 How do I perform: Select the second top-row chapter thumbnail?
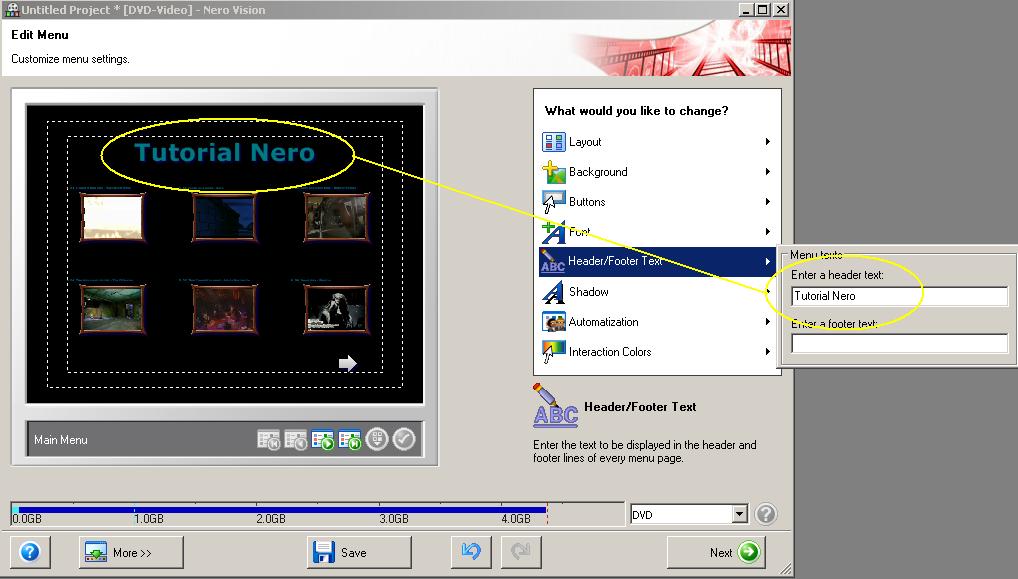click(x=224, y=217)
